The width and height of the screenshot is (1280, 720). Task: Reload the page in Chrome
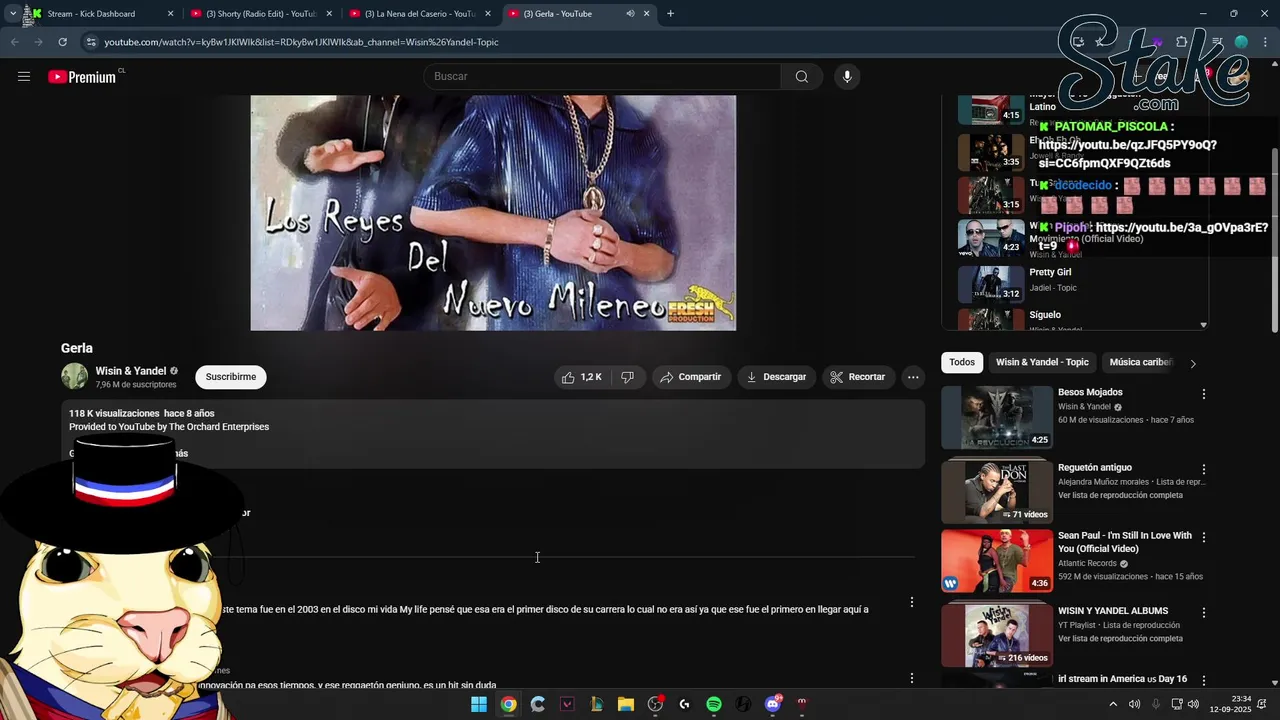point(62,42)
